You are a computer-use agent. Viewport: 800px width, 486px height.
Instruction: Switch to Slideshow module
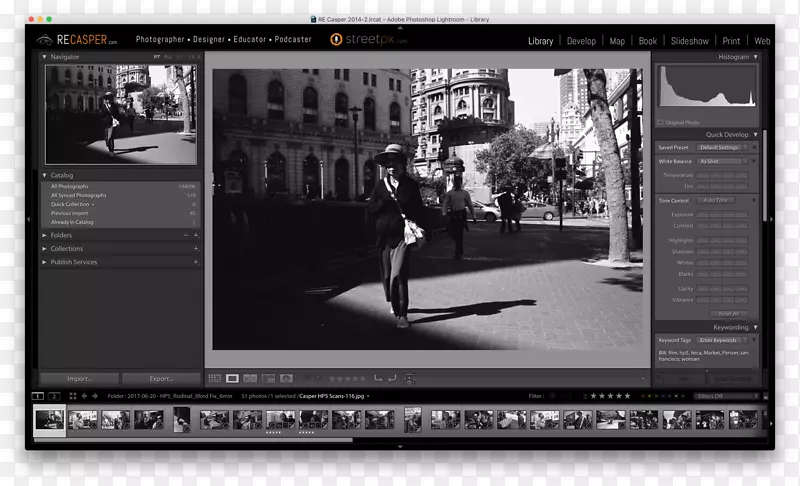coord(690,41)
